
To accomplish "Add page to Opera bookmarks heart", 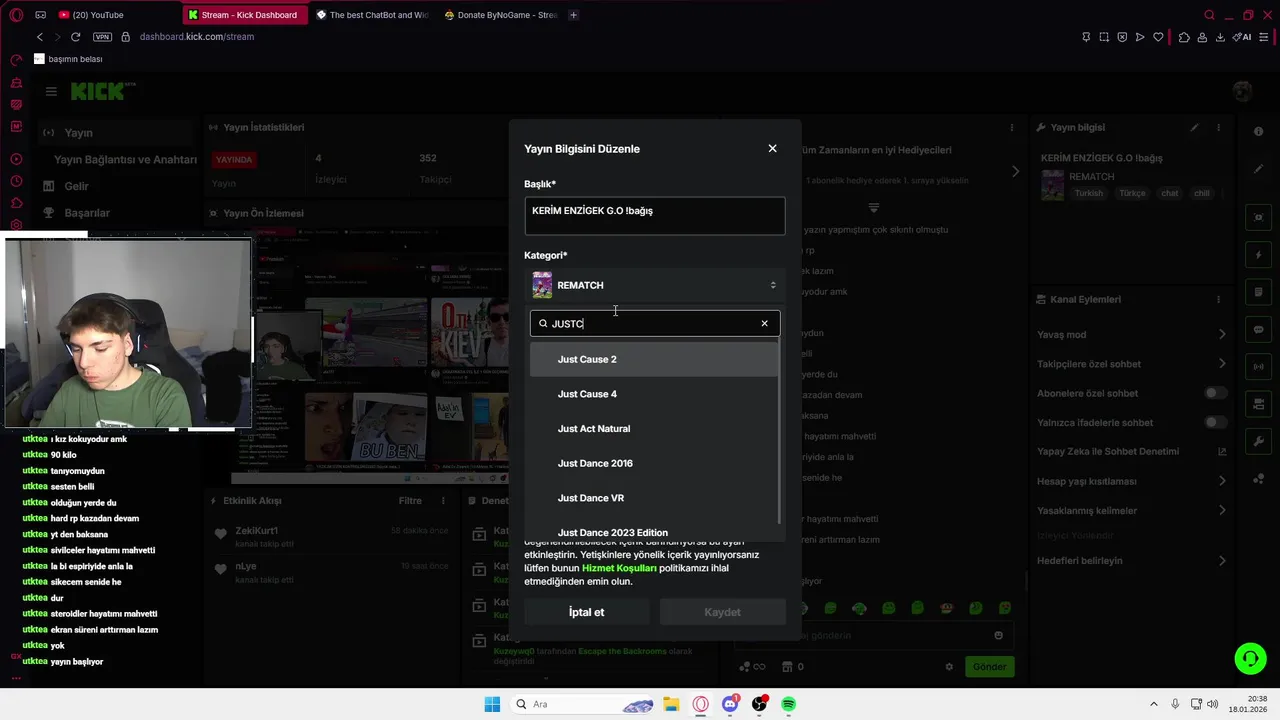I will 1158,37.
